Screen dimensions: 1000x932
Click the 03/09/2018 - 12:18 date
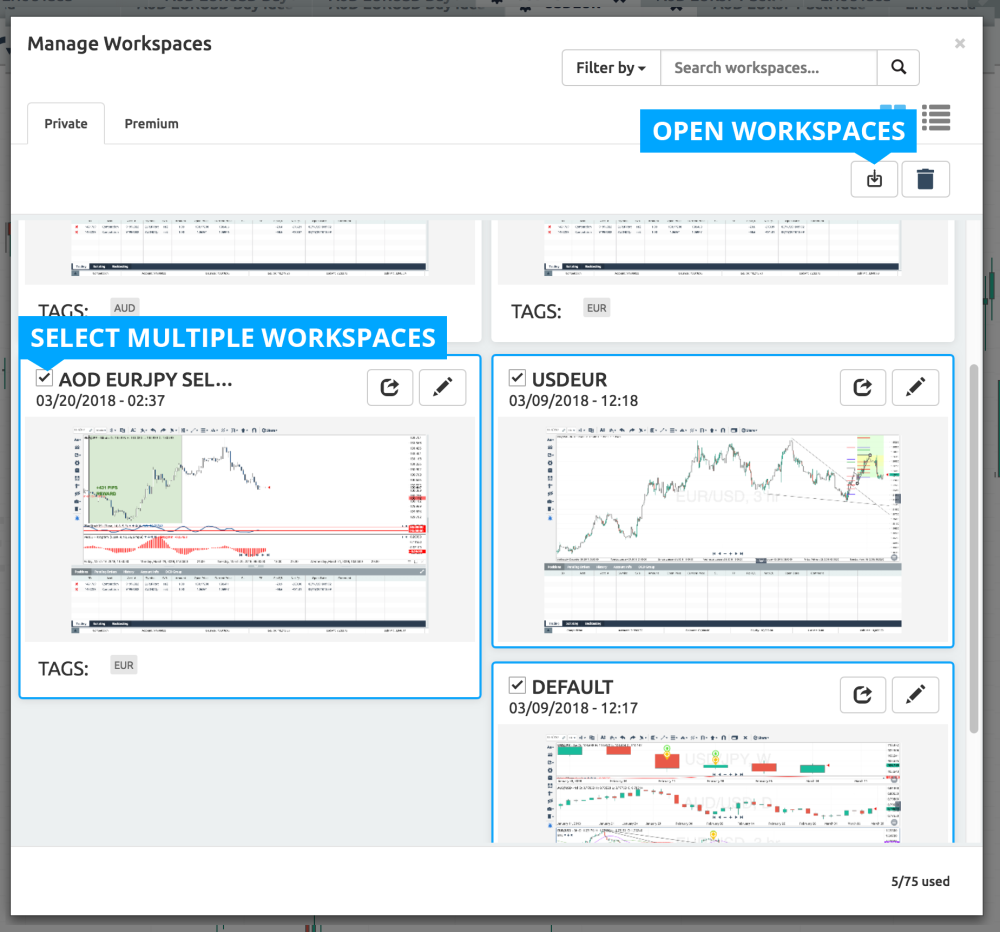573,401
